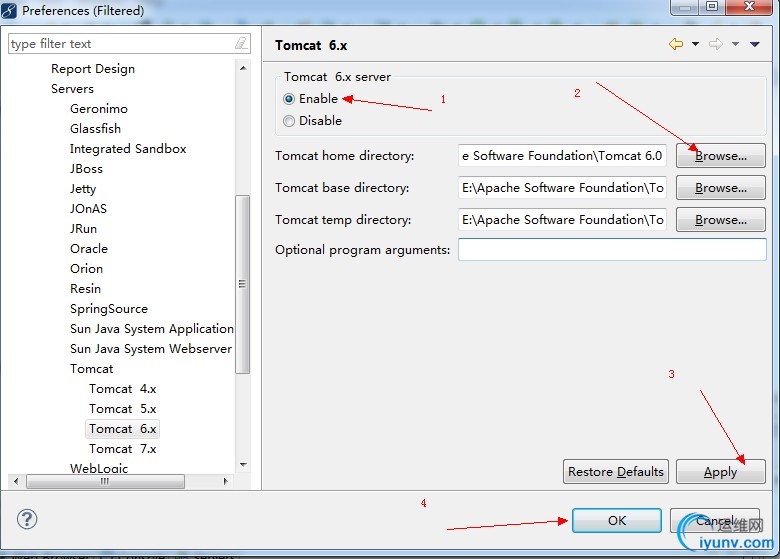The height and width of the screenshot is (559, 780).
Task: Click the horizontal scroll right arrow
Action: point(225,481)
